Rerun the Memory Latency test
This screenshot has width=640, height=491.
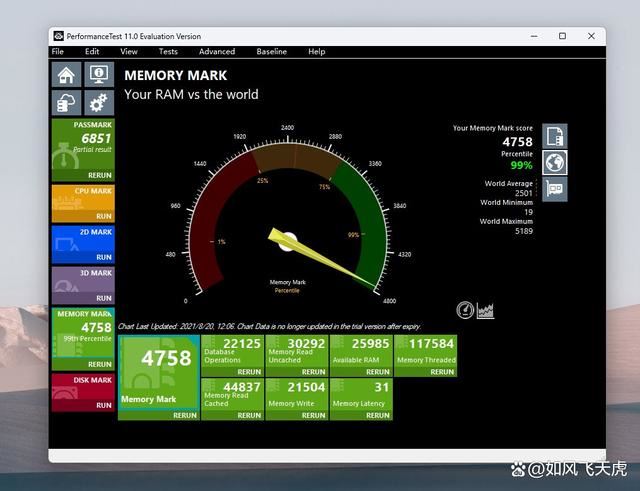pyautogui.click(x=377, y=415)
